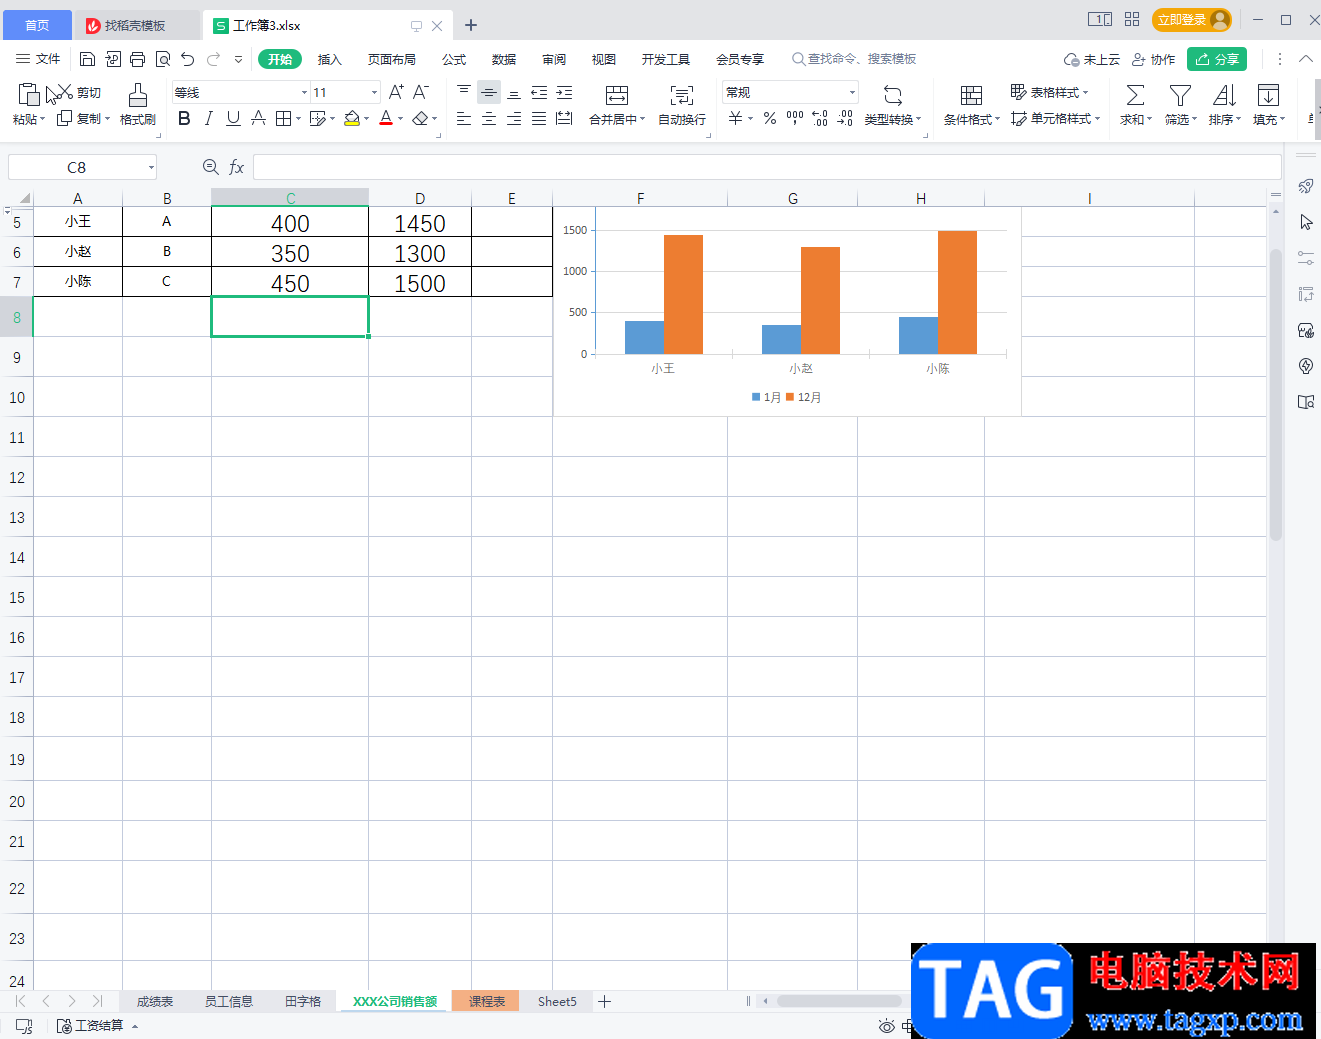Click the fill color bucket swatch
This screenshot has width=1321, height=1039.
click(x=352, y=118)
